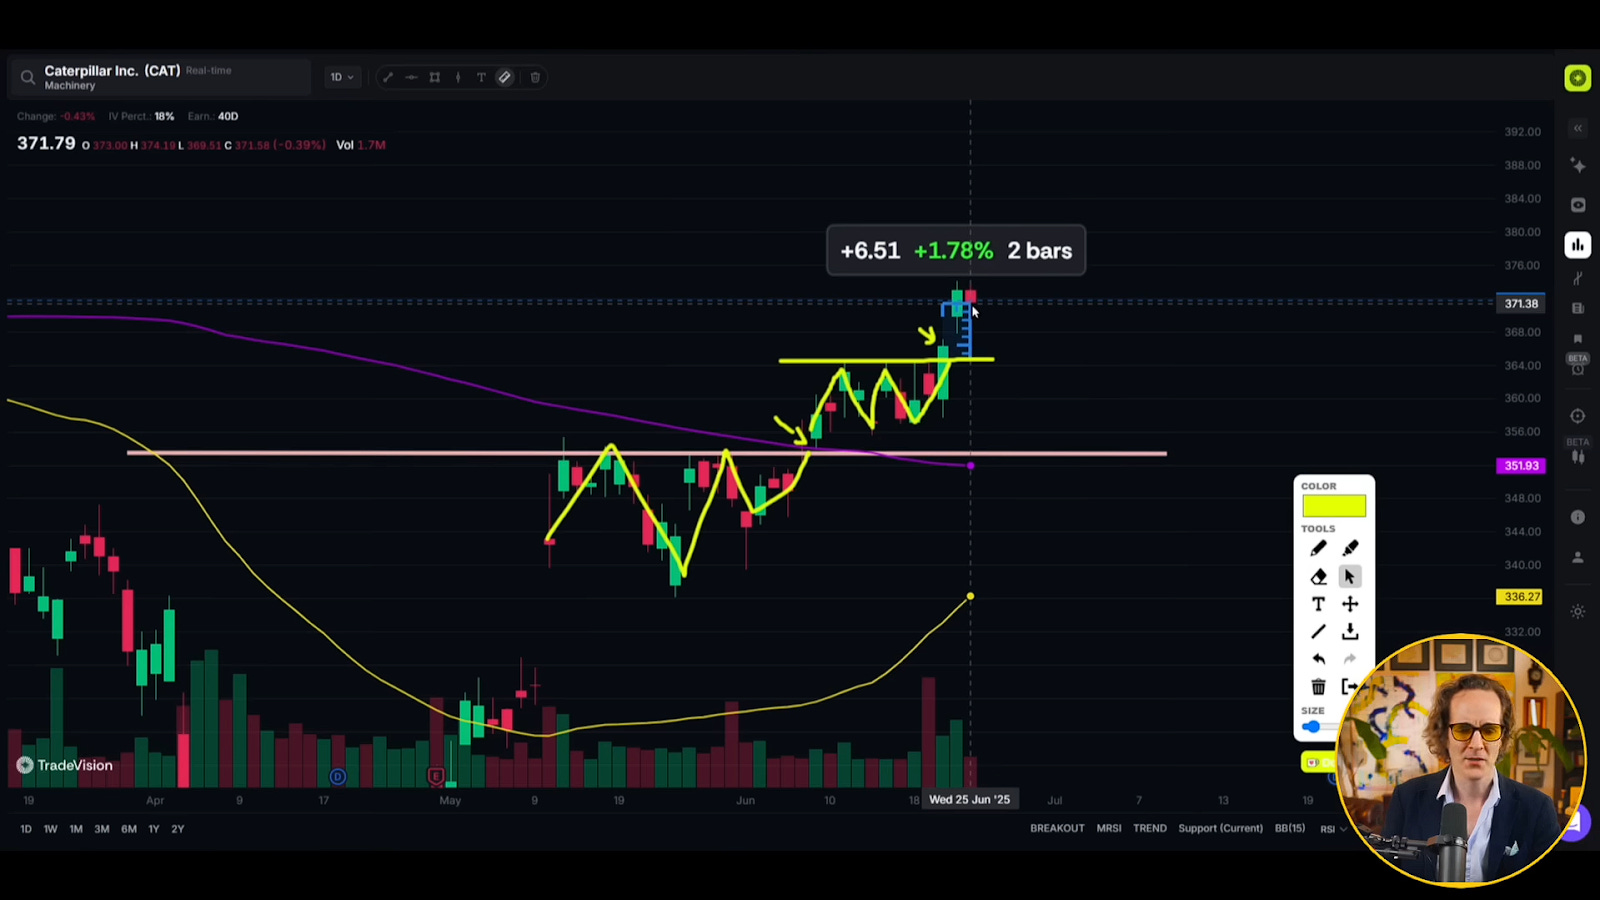Viewport: 1600px width, 900px height.
Task: Clear drawings with the drawing panel trash icon
Action: 1318,687
